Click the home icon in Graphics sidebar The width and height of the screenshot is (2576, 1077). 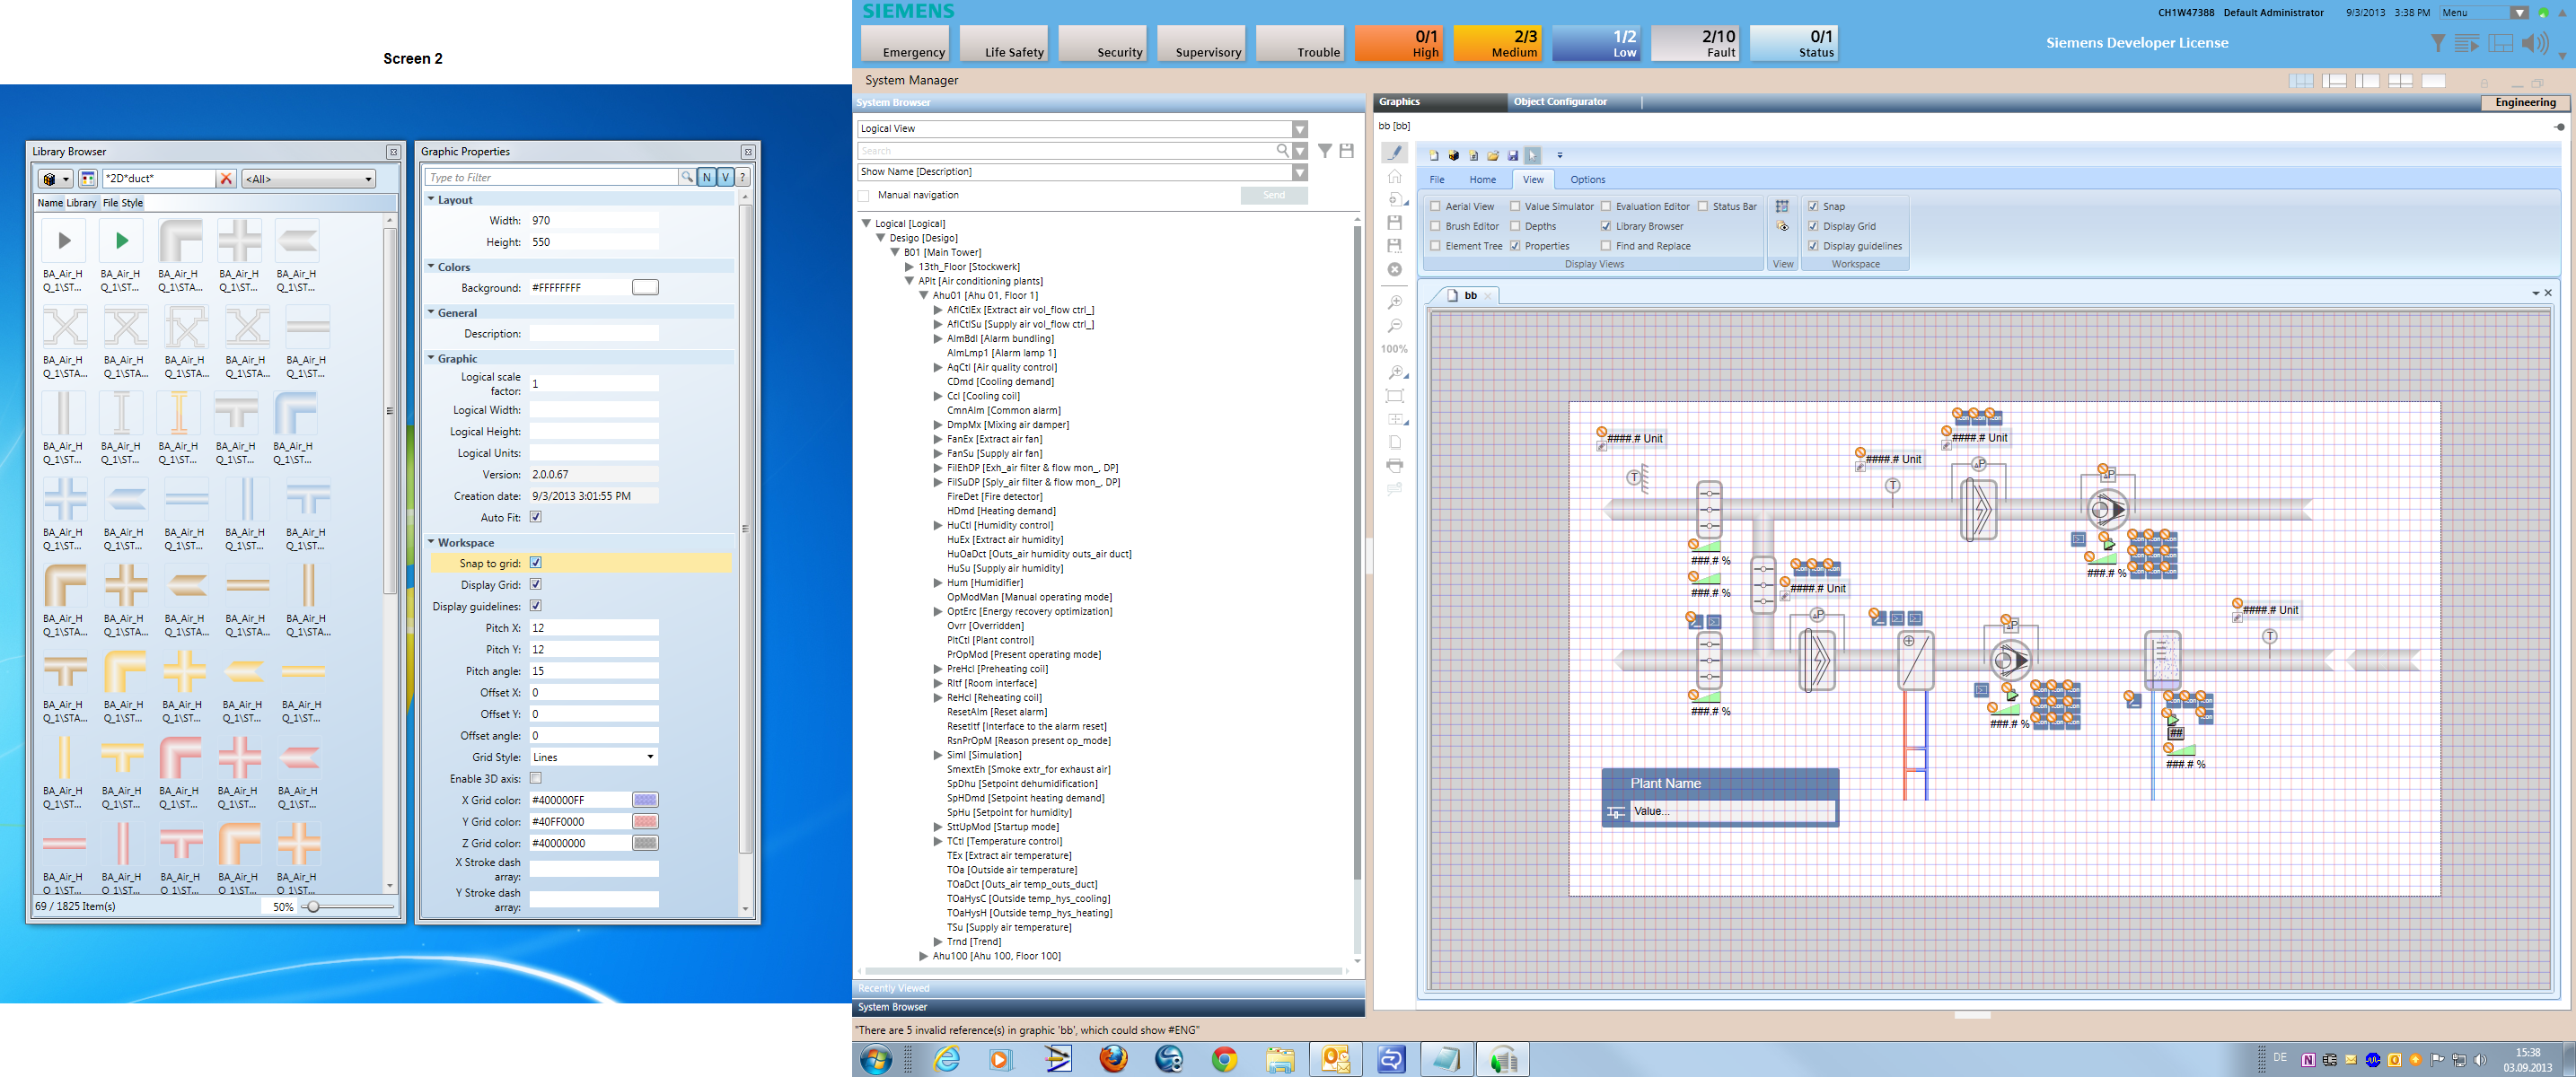pyautogui.click(x=1394, y=176)
